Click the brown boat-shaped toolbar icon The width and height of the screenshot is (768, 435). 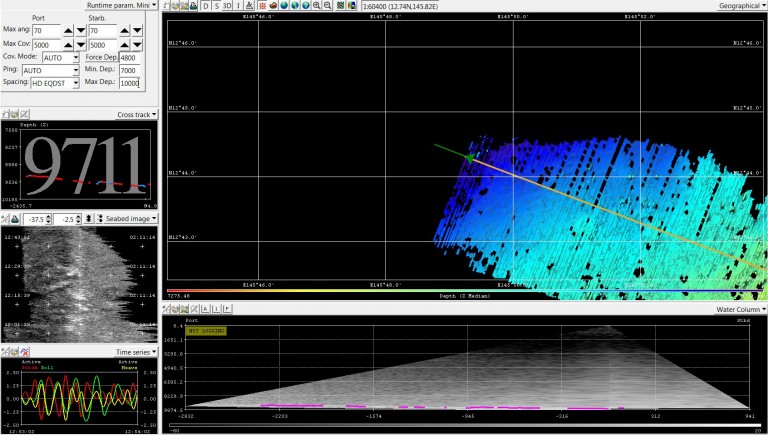click(x=273, y=6)
